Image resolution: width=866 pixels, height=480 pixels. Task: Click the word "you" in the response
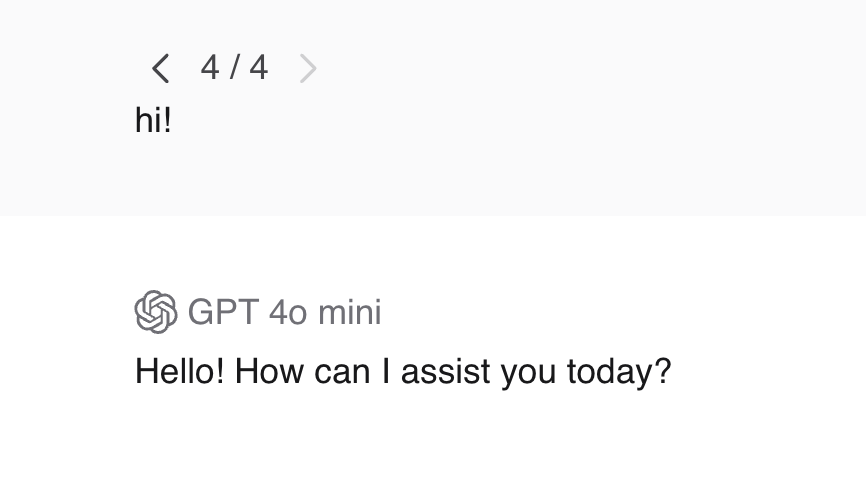tap(529, 372)
